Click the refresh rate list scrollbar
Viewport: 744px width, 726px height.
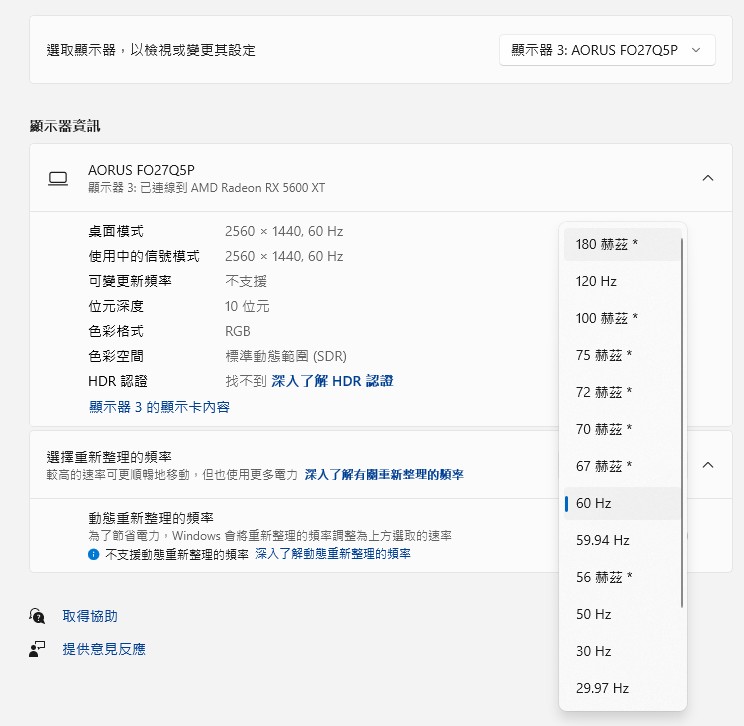coord(682,420)
